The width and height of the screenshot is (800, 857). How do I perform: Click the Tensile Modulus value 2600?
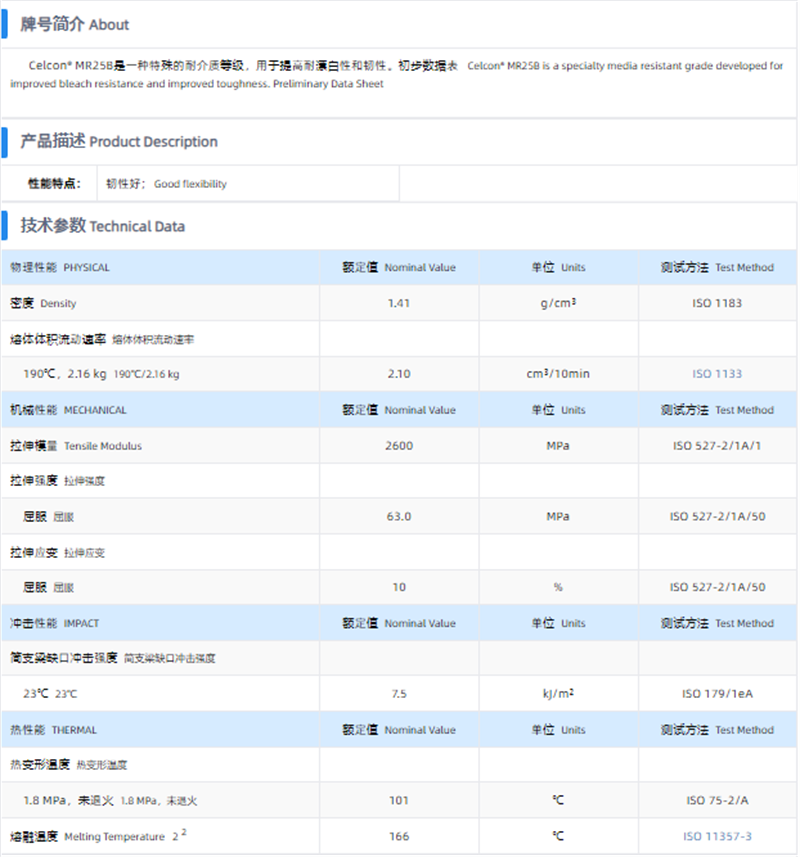coord(398,446)
